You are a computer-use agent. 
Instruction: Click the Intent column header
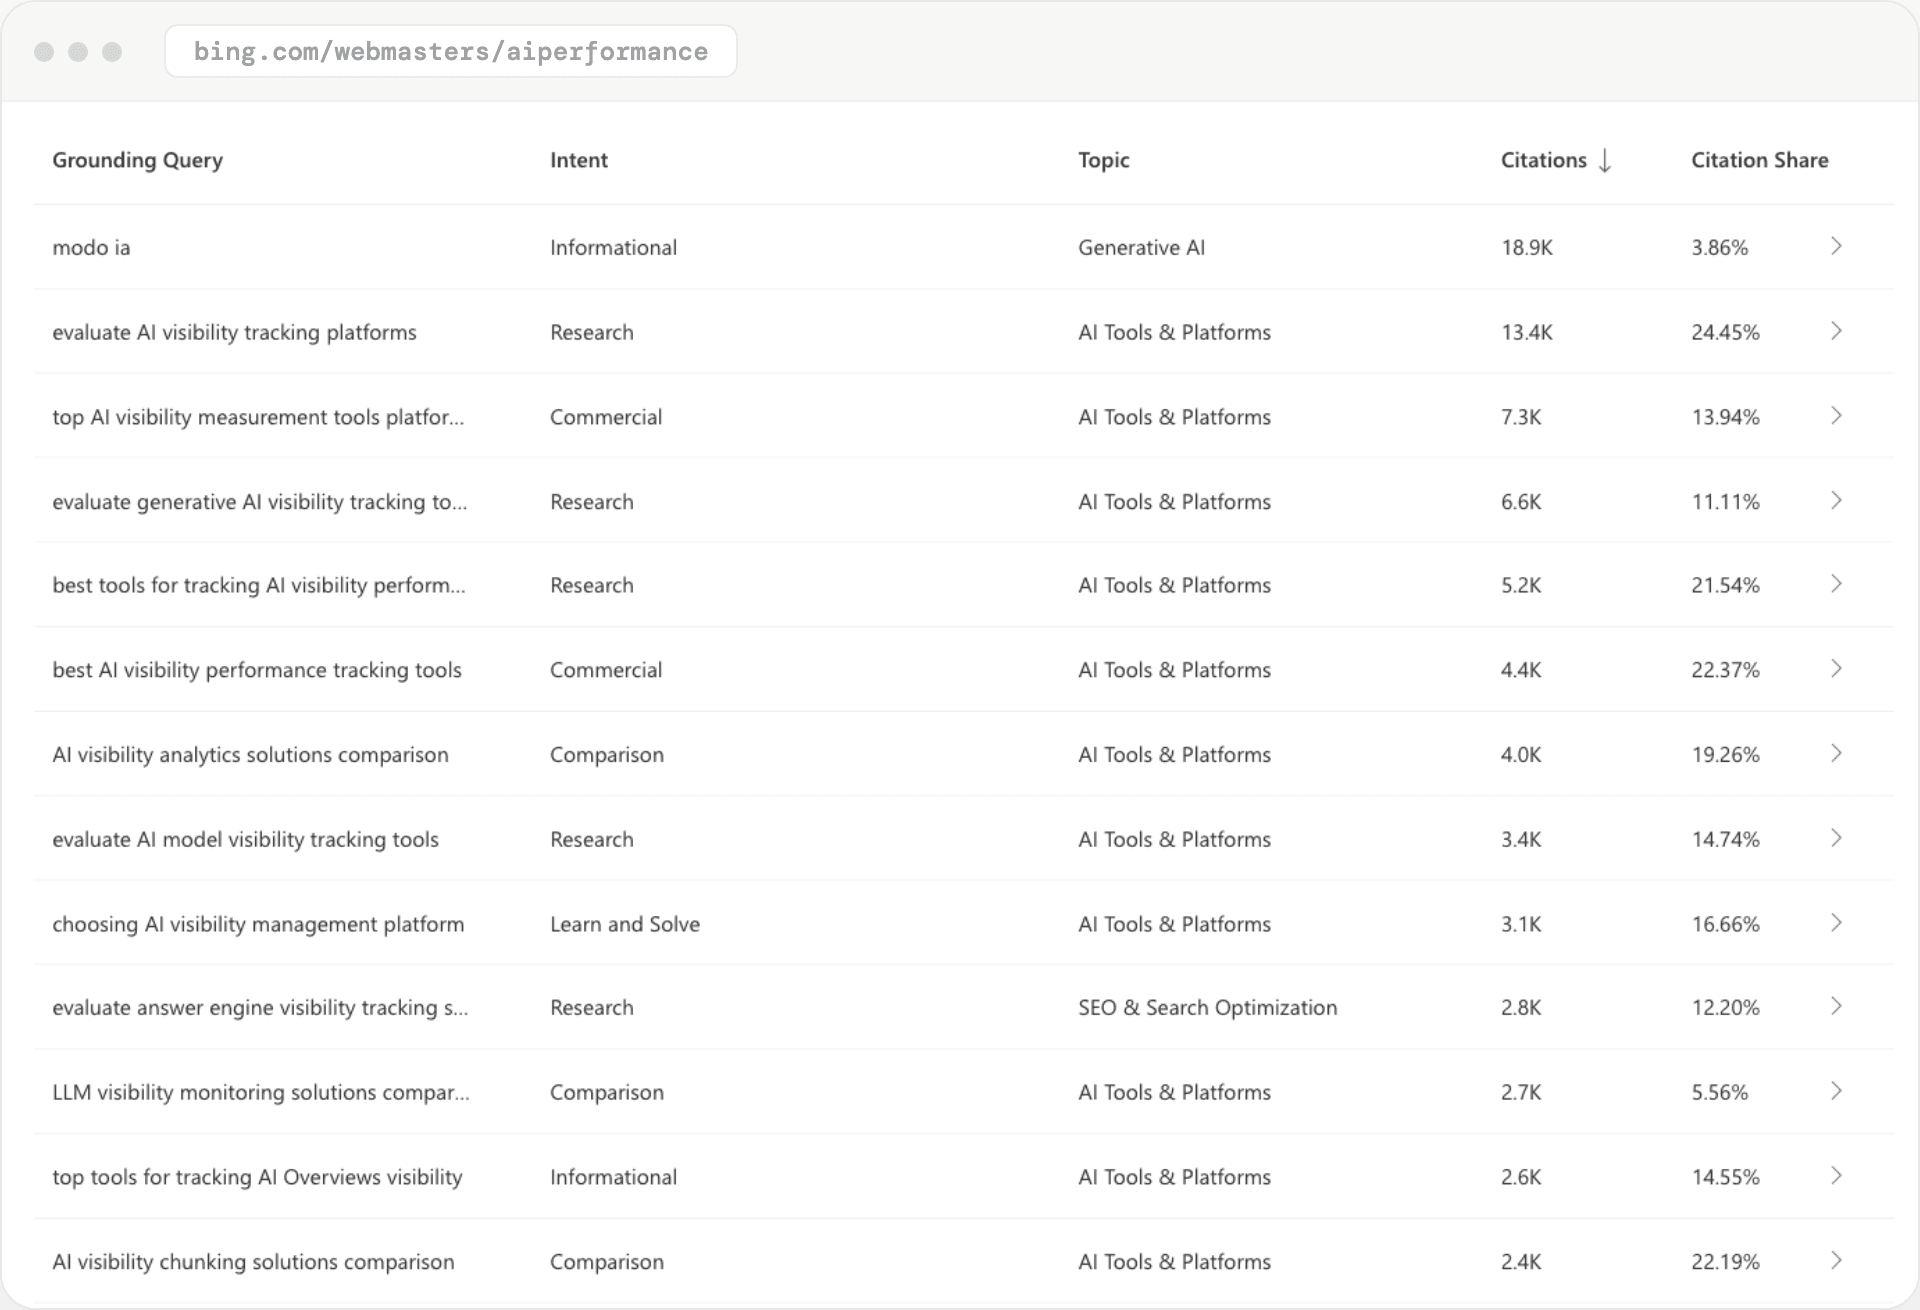579,160
